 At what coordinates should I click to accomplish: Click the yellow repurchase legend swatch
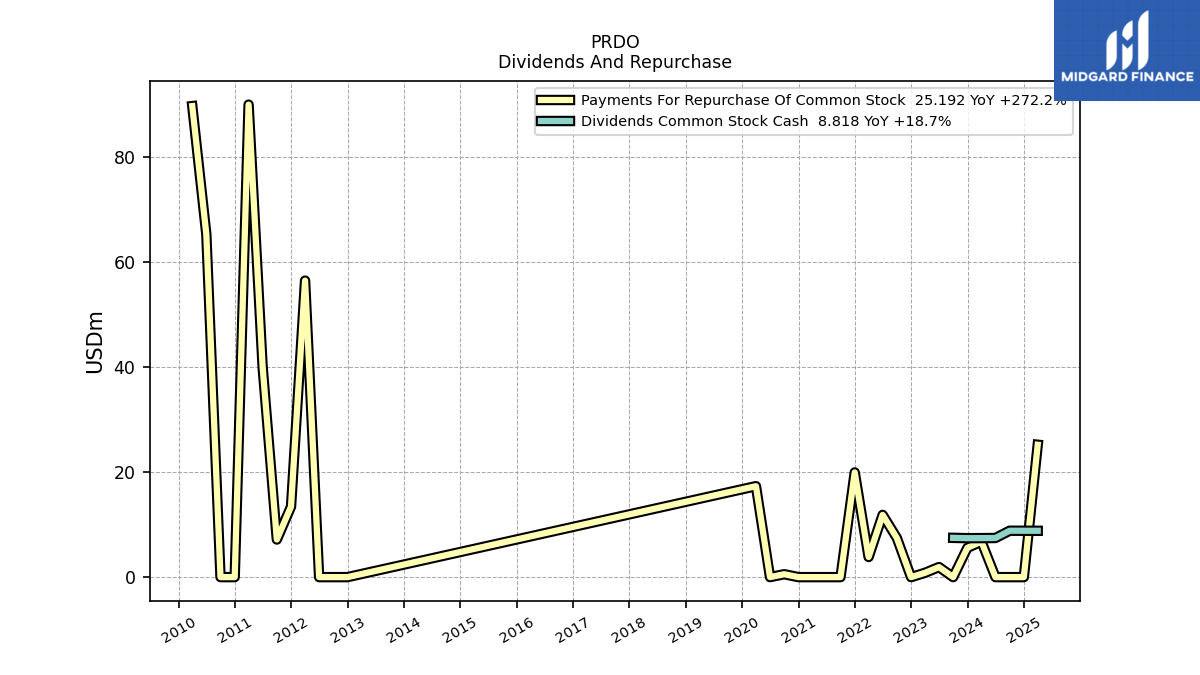coord(555,100)
